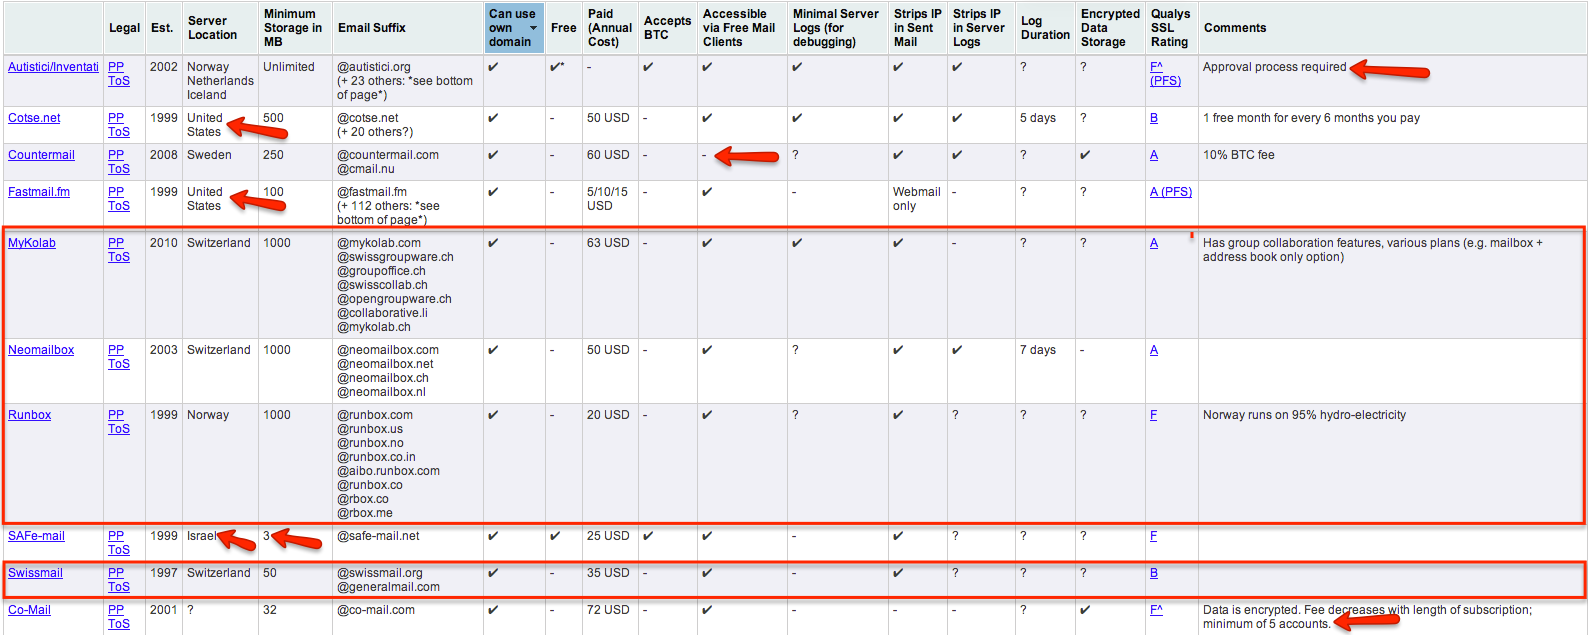Open the ToS link in the Fastmail.fm row

[x=119, y=206]
